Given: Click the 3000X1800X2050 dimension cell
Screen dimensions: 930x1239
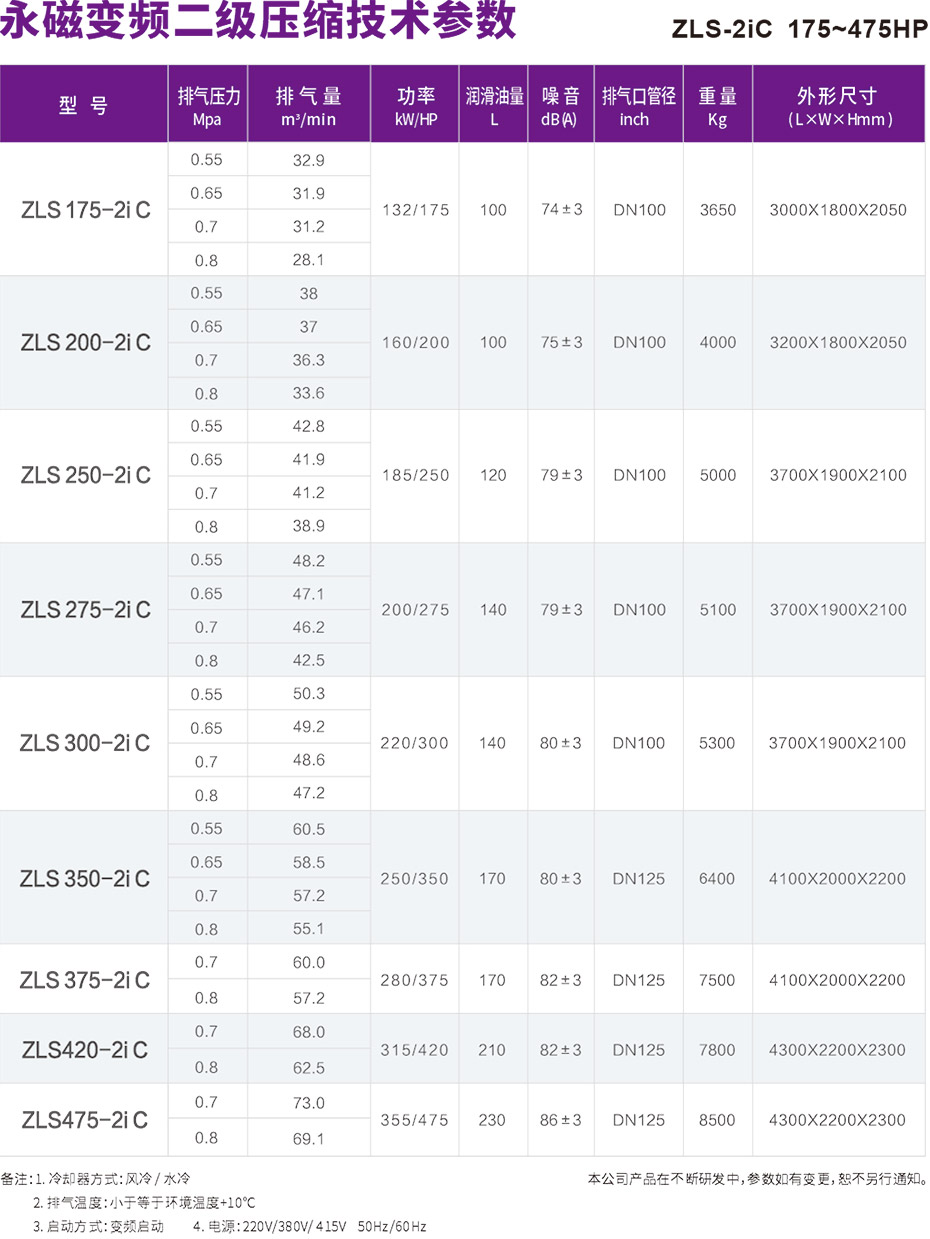Looking at the screenshot, I should pos(838,210).
